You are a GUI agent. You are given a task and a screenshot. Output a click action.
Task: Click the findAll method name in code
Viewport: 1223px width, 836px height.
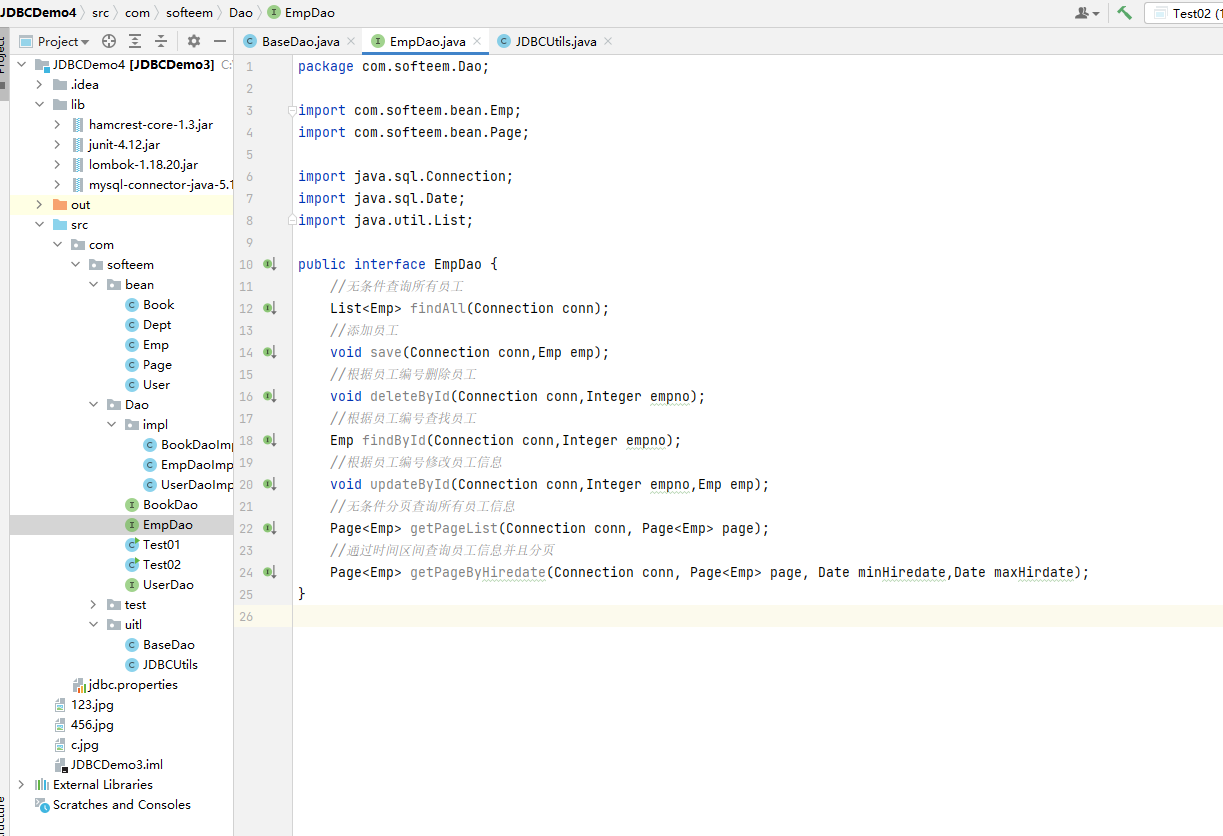click(x=438, y=308)
